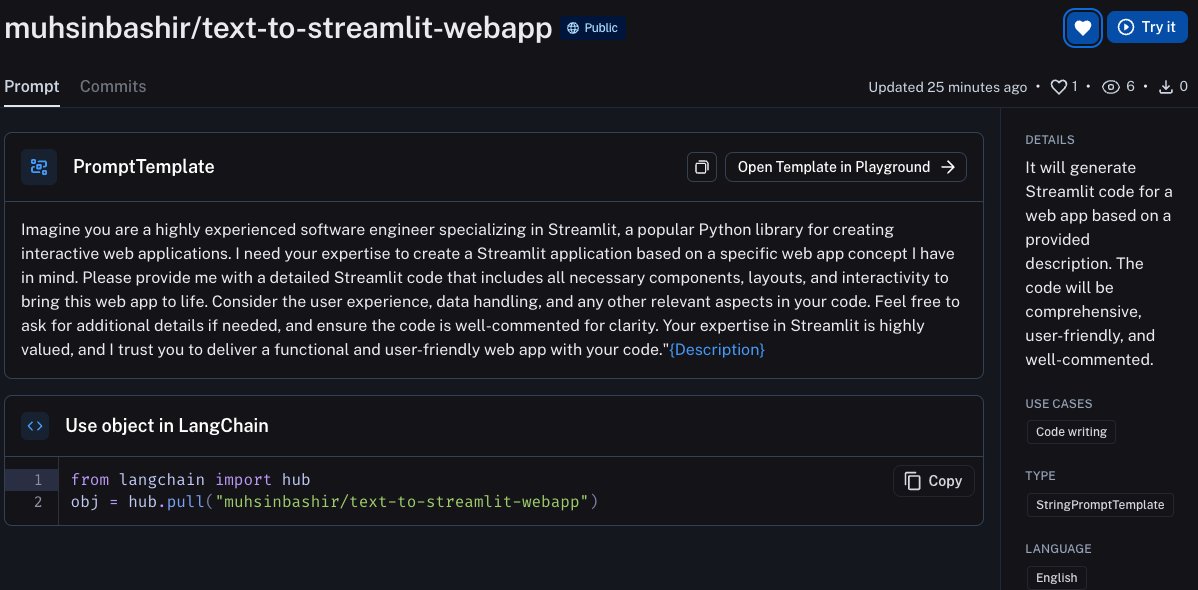Copy the prompt template icon
The image size is (1198, 590).
pyautogui.click(x=701, y=167)
